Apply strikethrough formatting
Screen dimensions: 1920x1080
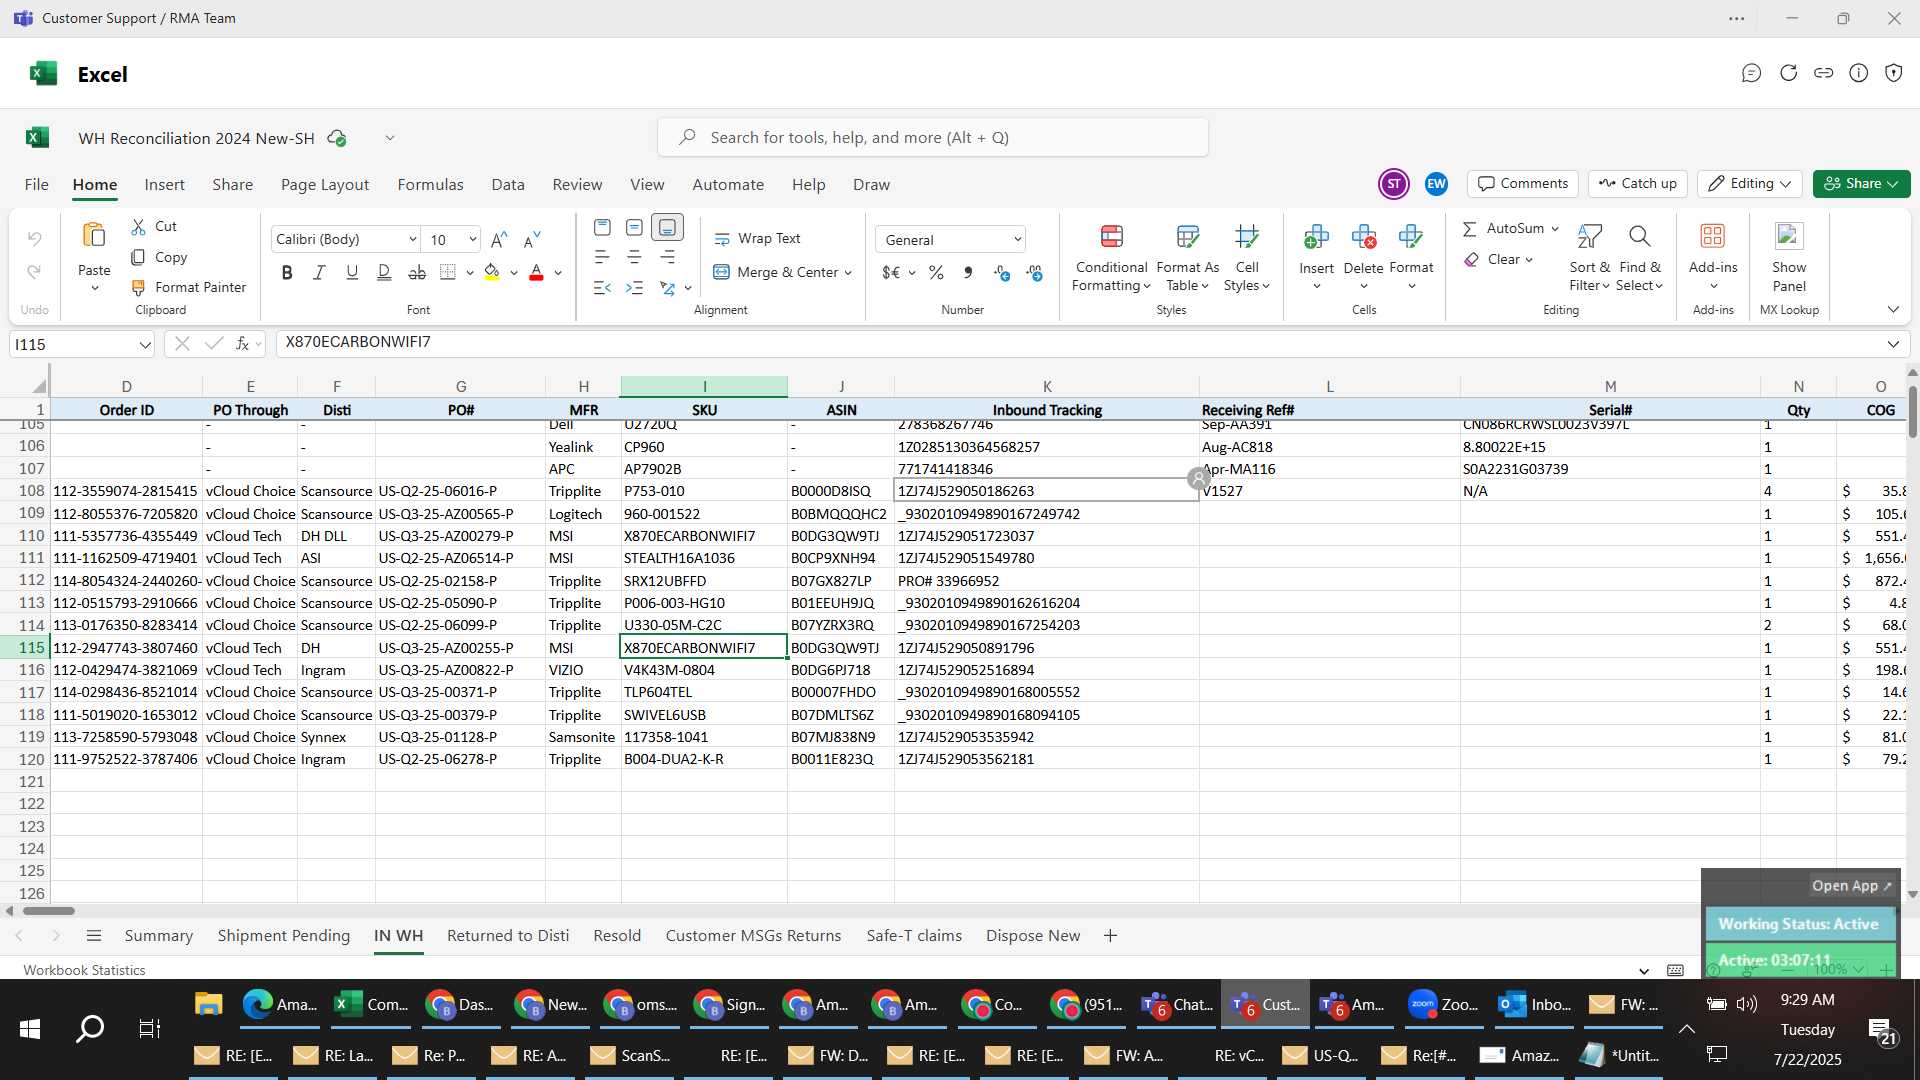pos(417,272)
